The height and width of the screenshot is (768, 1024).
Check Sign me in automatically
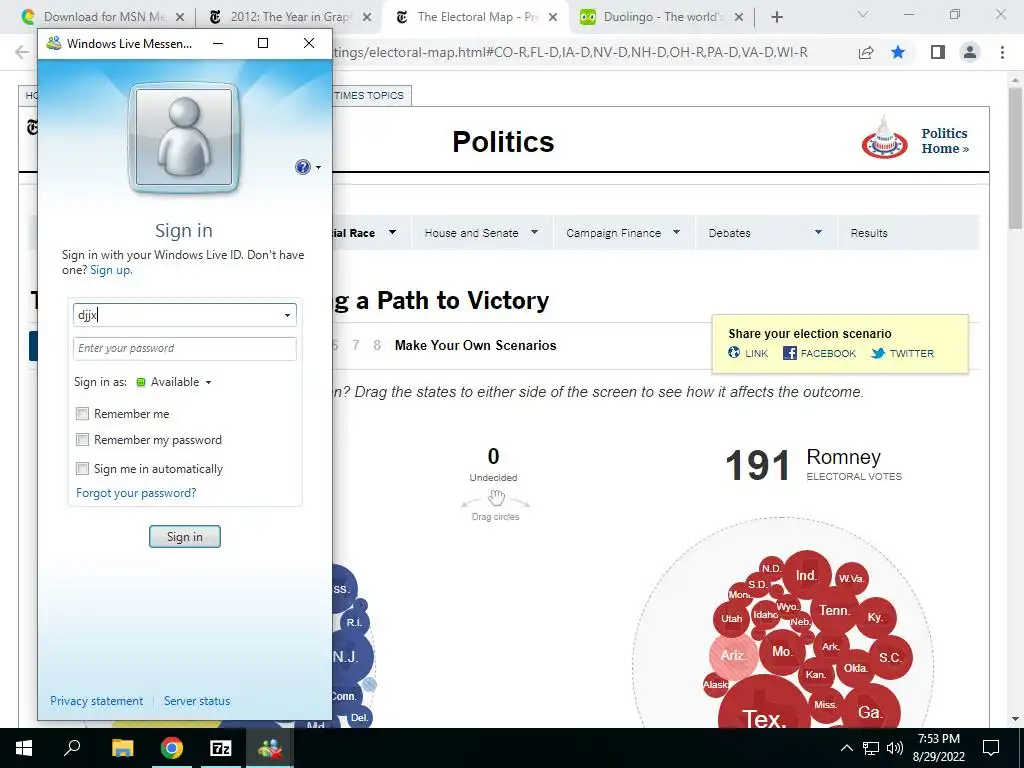point(82,468)
